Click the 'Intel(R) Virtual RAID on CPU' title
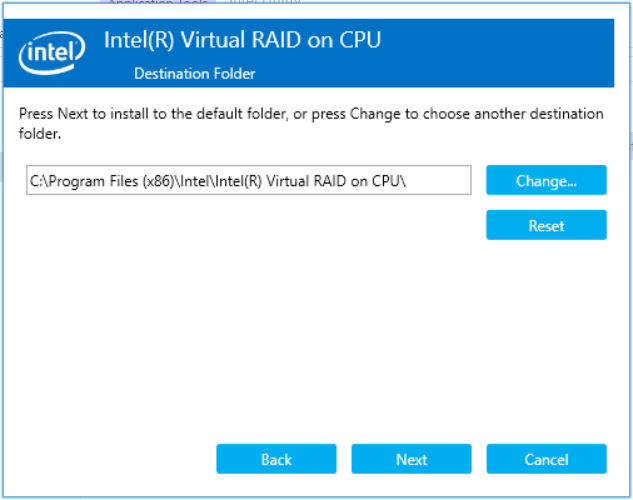Viewport: 633px width, 500px height. point(242,40)
